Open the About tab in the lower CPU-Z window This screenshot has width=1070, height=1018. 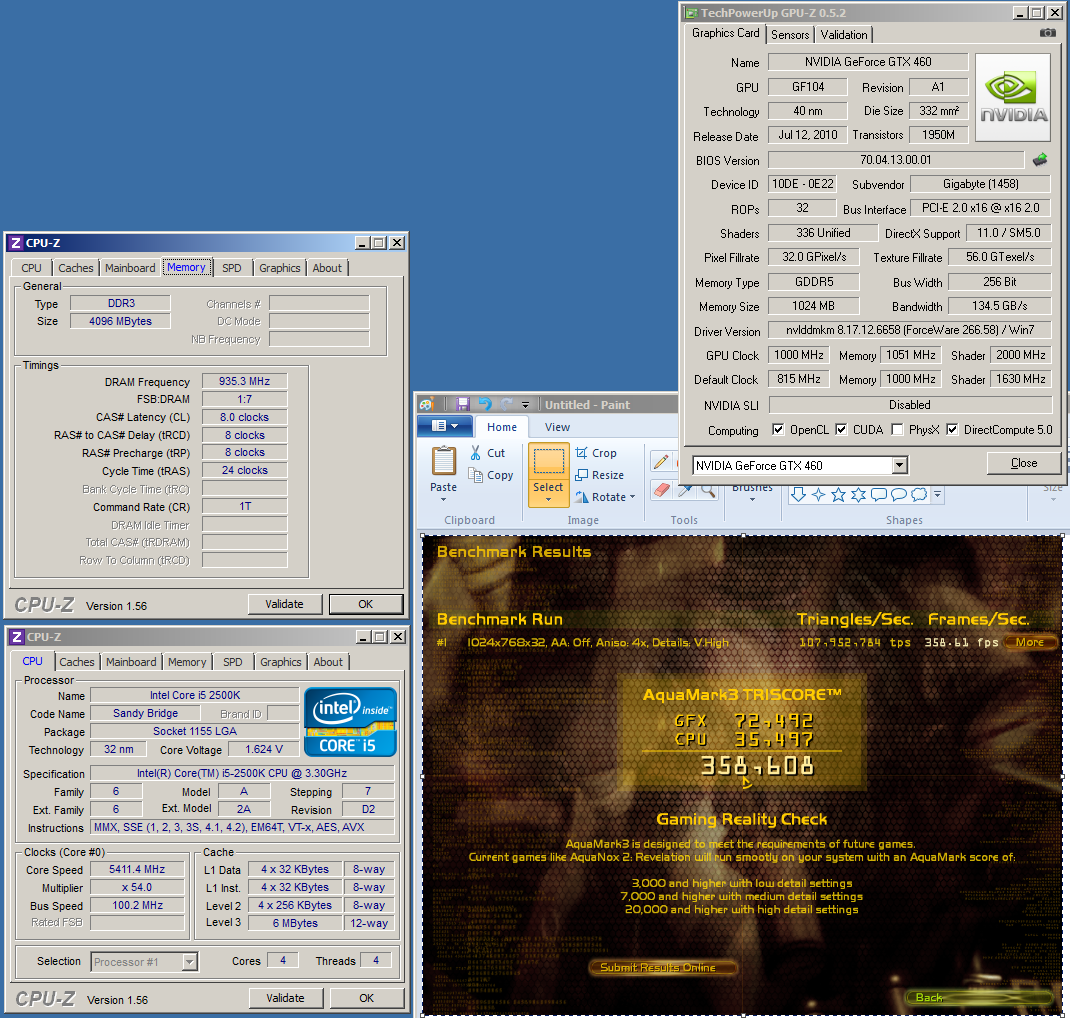tap(328, 662)
